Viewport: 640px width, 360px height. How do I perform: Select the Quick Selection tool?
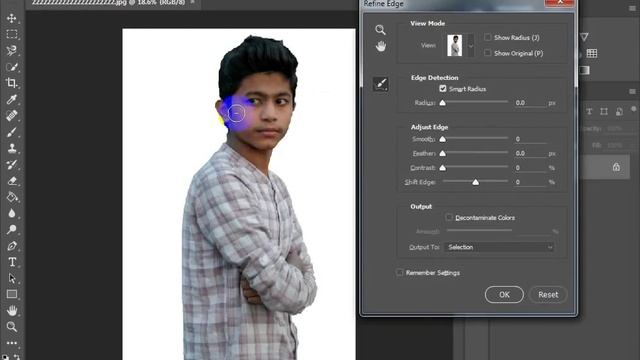tap(11, 67)
